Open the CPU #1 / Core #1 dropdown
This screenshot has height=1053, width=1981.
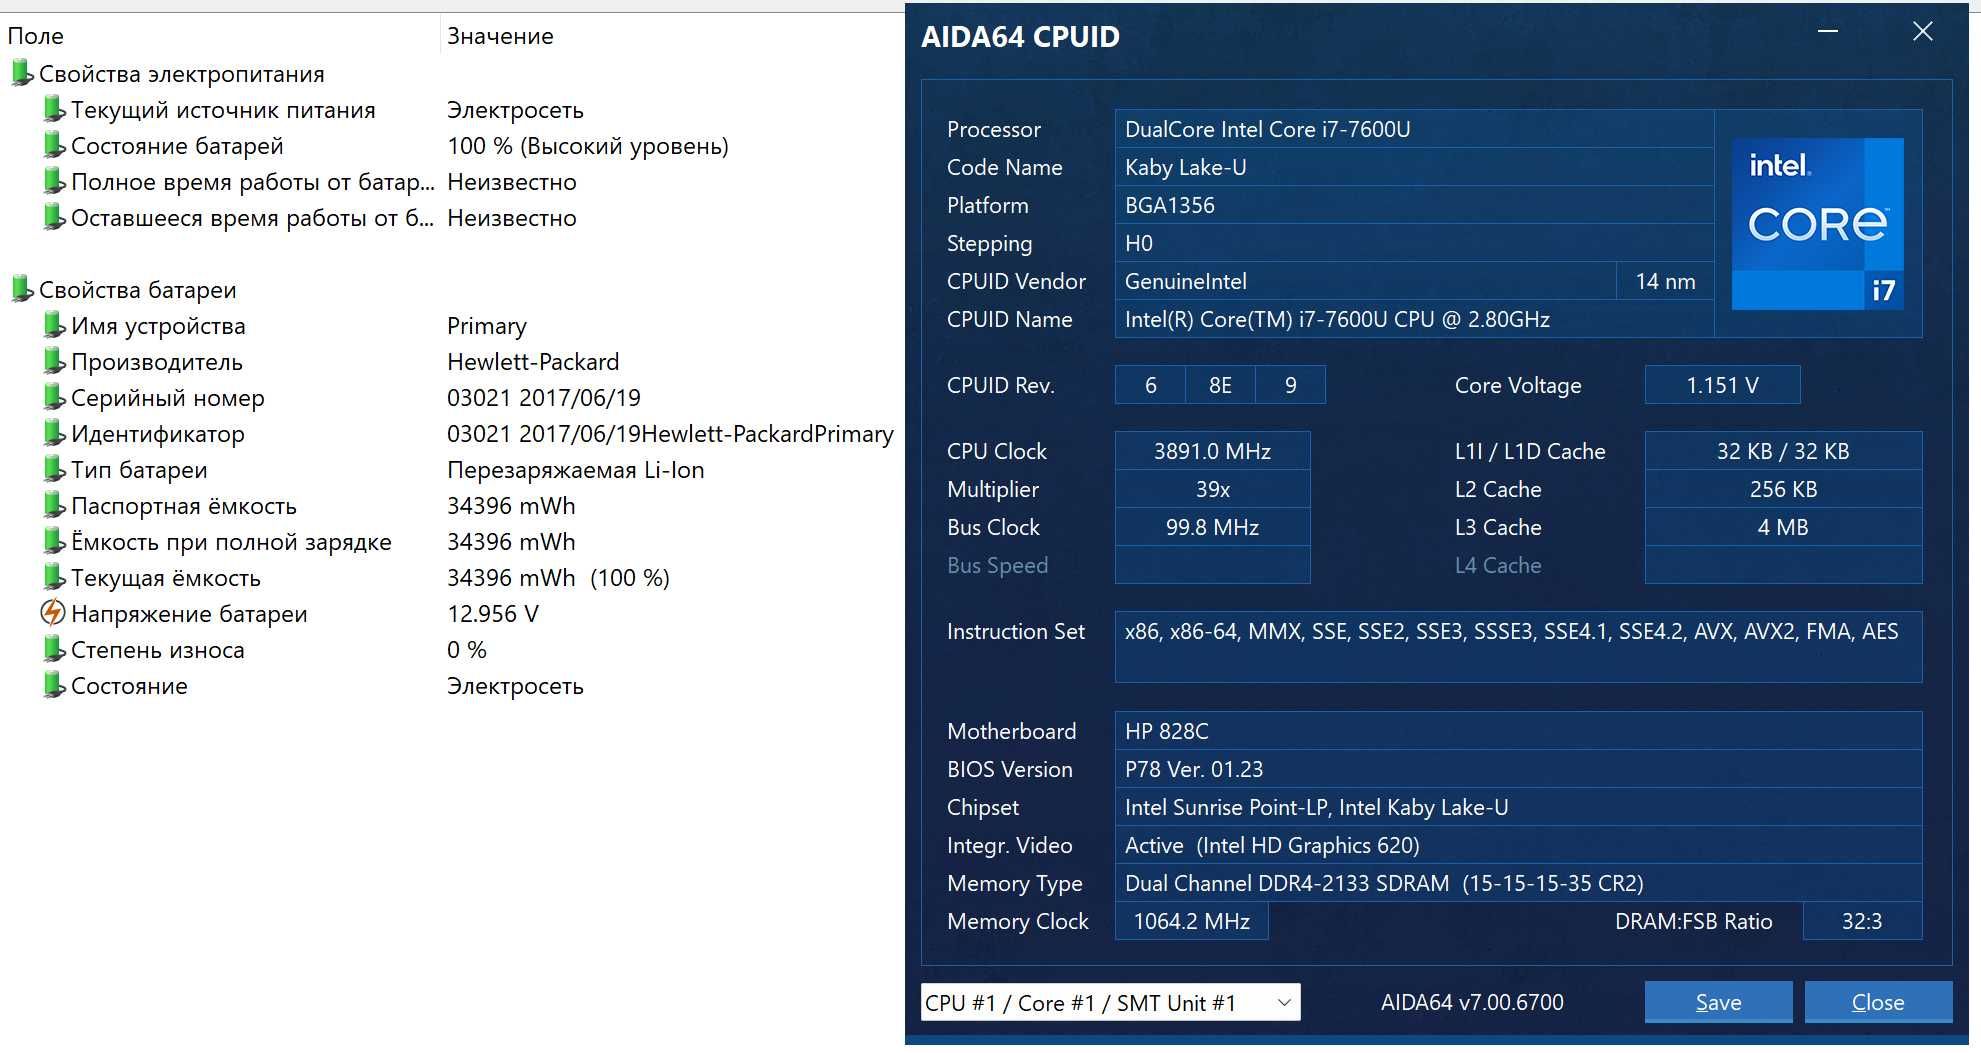[1110, 1002]
